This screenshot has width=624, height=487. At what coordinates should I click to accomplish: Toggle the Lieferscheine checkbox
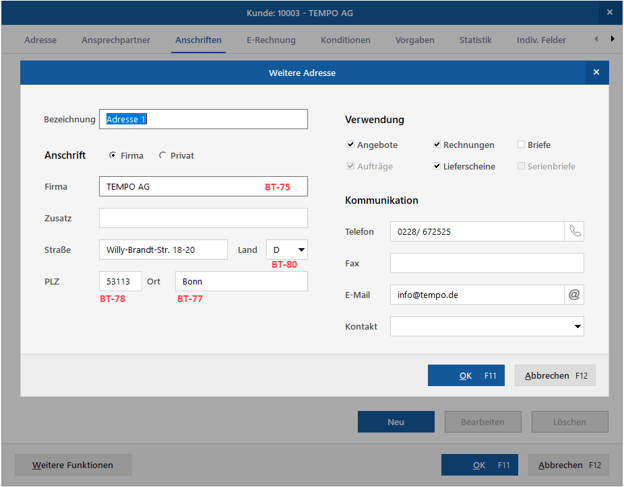click(x=437, y=166)
